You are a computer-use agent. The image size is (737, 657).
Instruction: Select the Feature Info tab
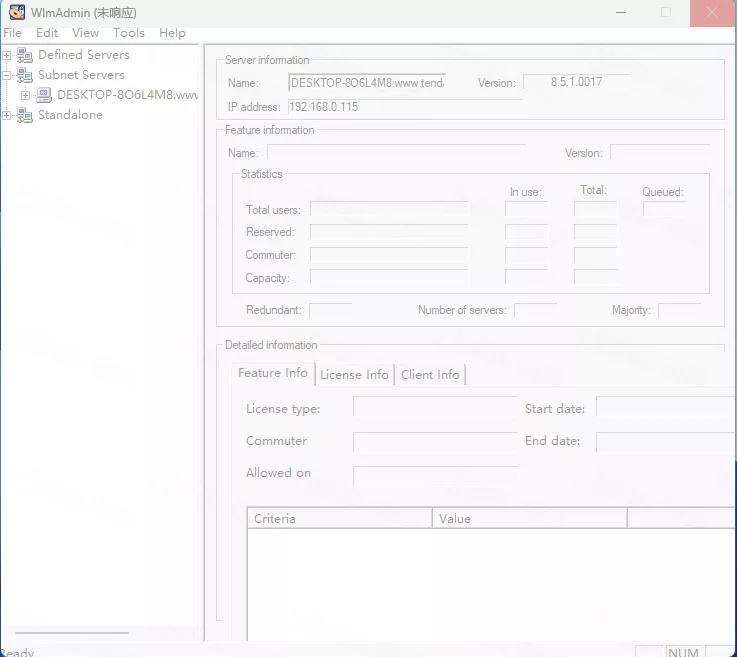[x=273, y=373]
